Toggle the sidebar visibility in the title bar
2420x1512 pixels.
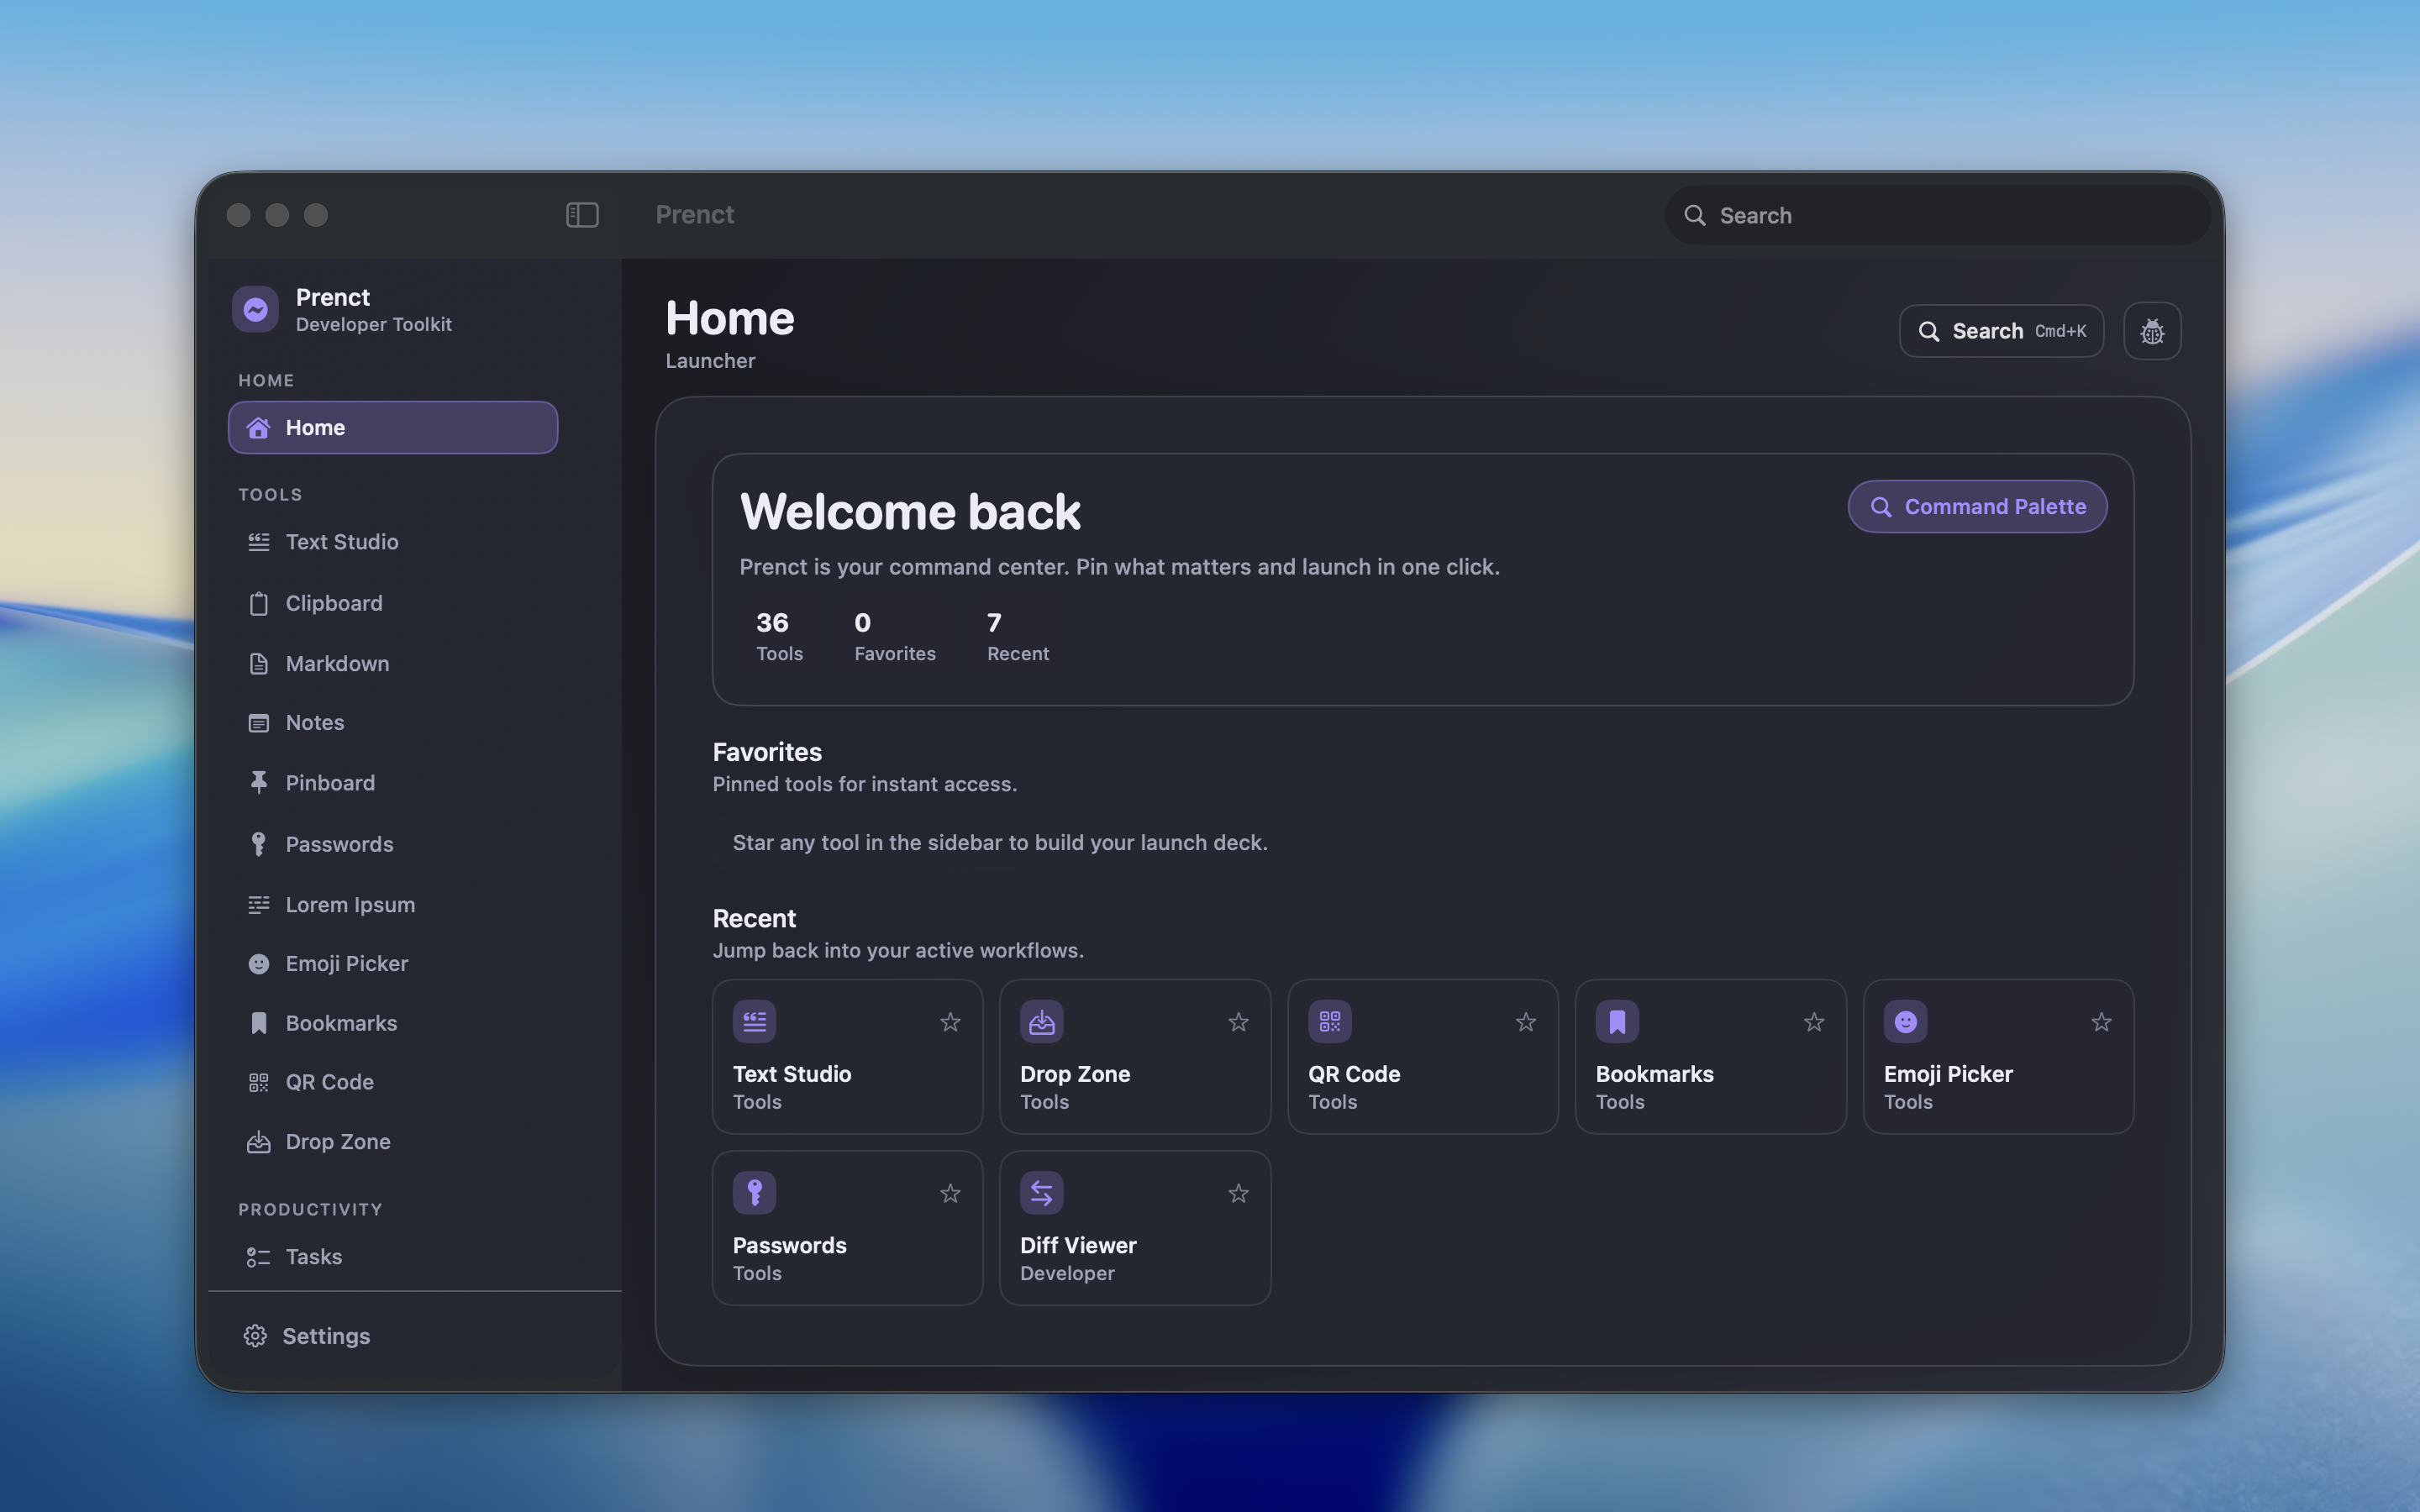(x=582, y=214)
